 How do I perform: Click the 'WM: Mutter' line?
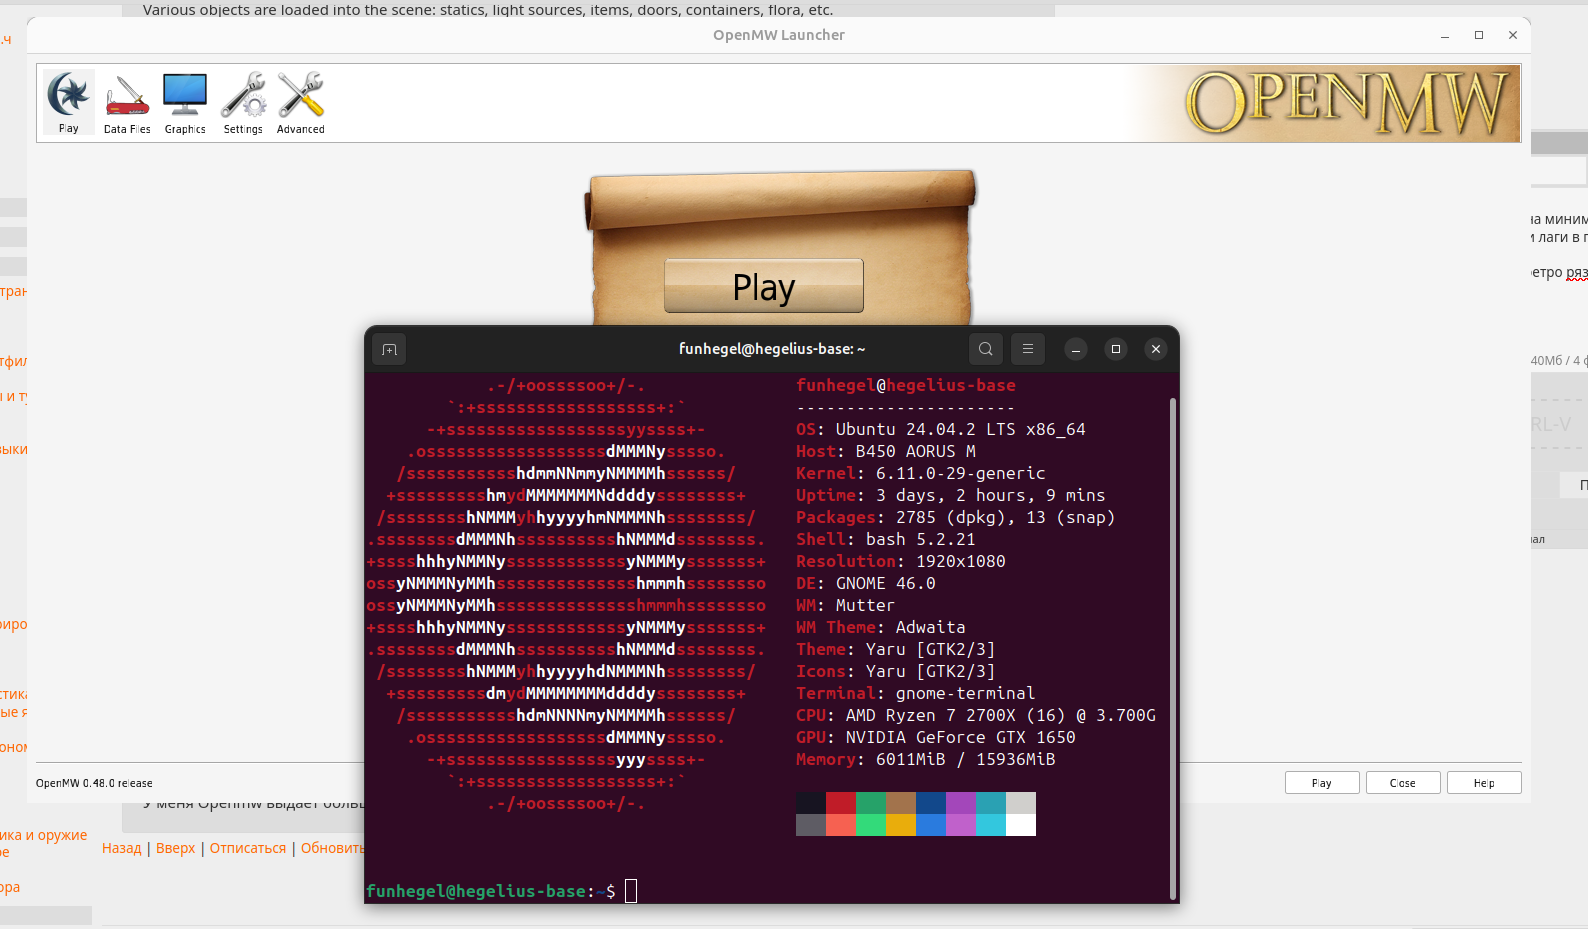pos(846,605)
